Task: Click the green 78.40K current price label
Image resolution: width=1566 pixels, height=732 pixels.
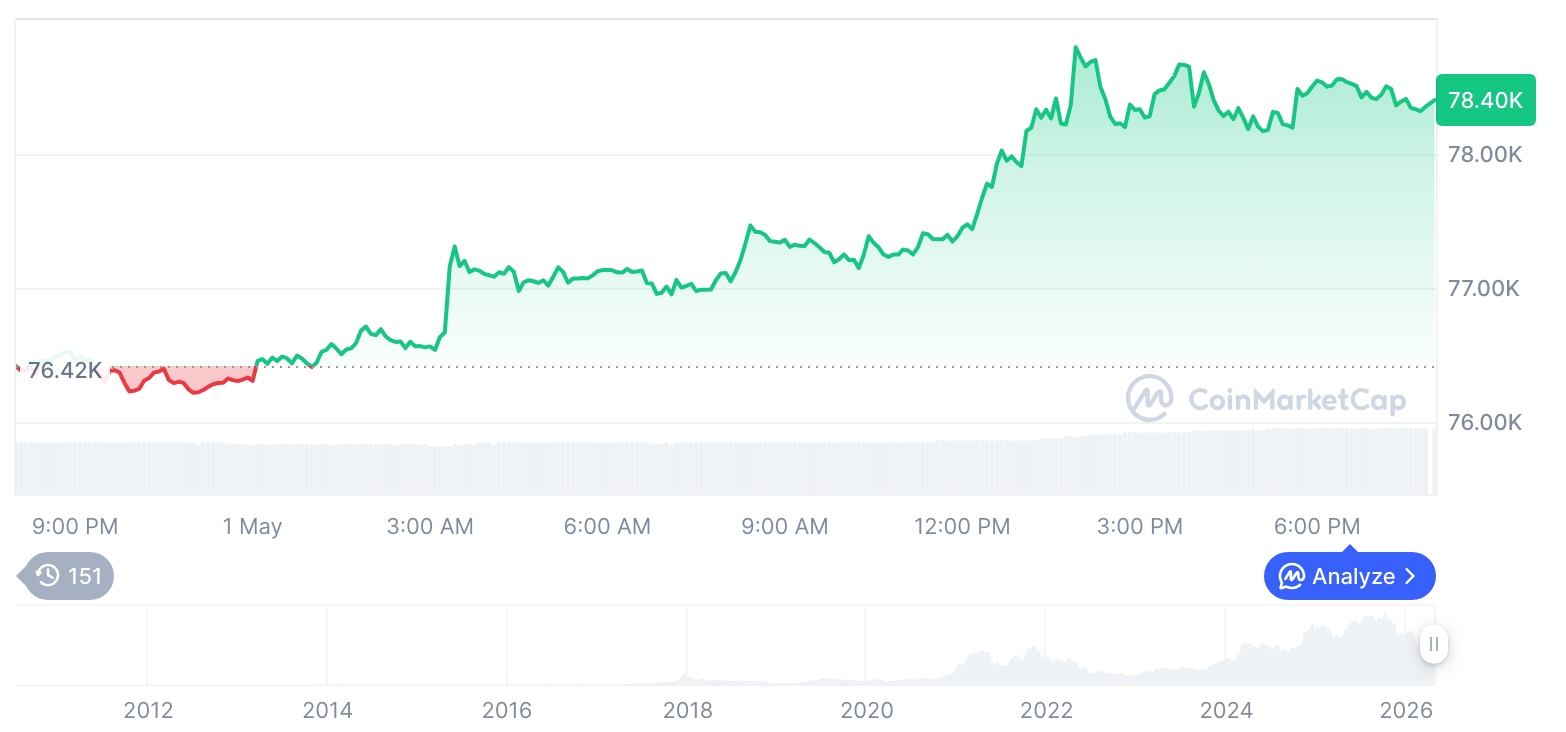Action: 1485,100
